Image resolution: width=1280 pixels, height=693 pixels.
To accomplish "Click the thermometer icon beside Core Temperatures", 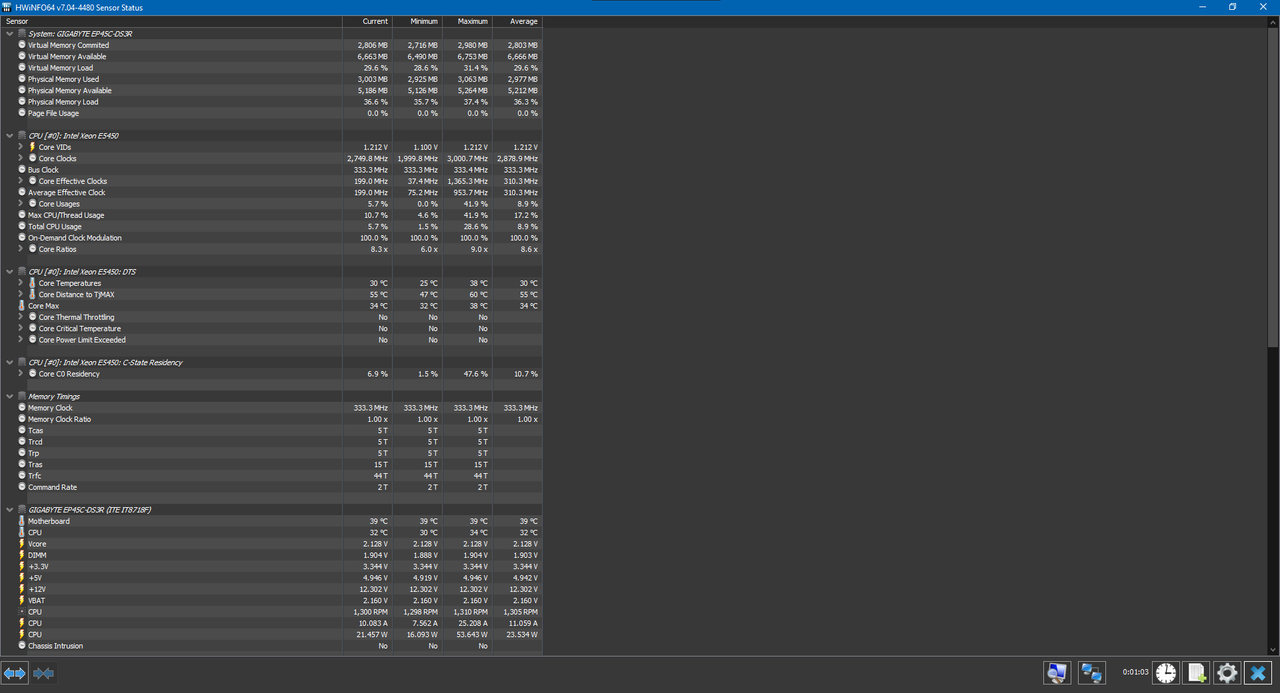I will [33, 283].
